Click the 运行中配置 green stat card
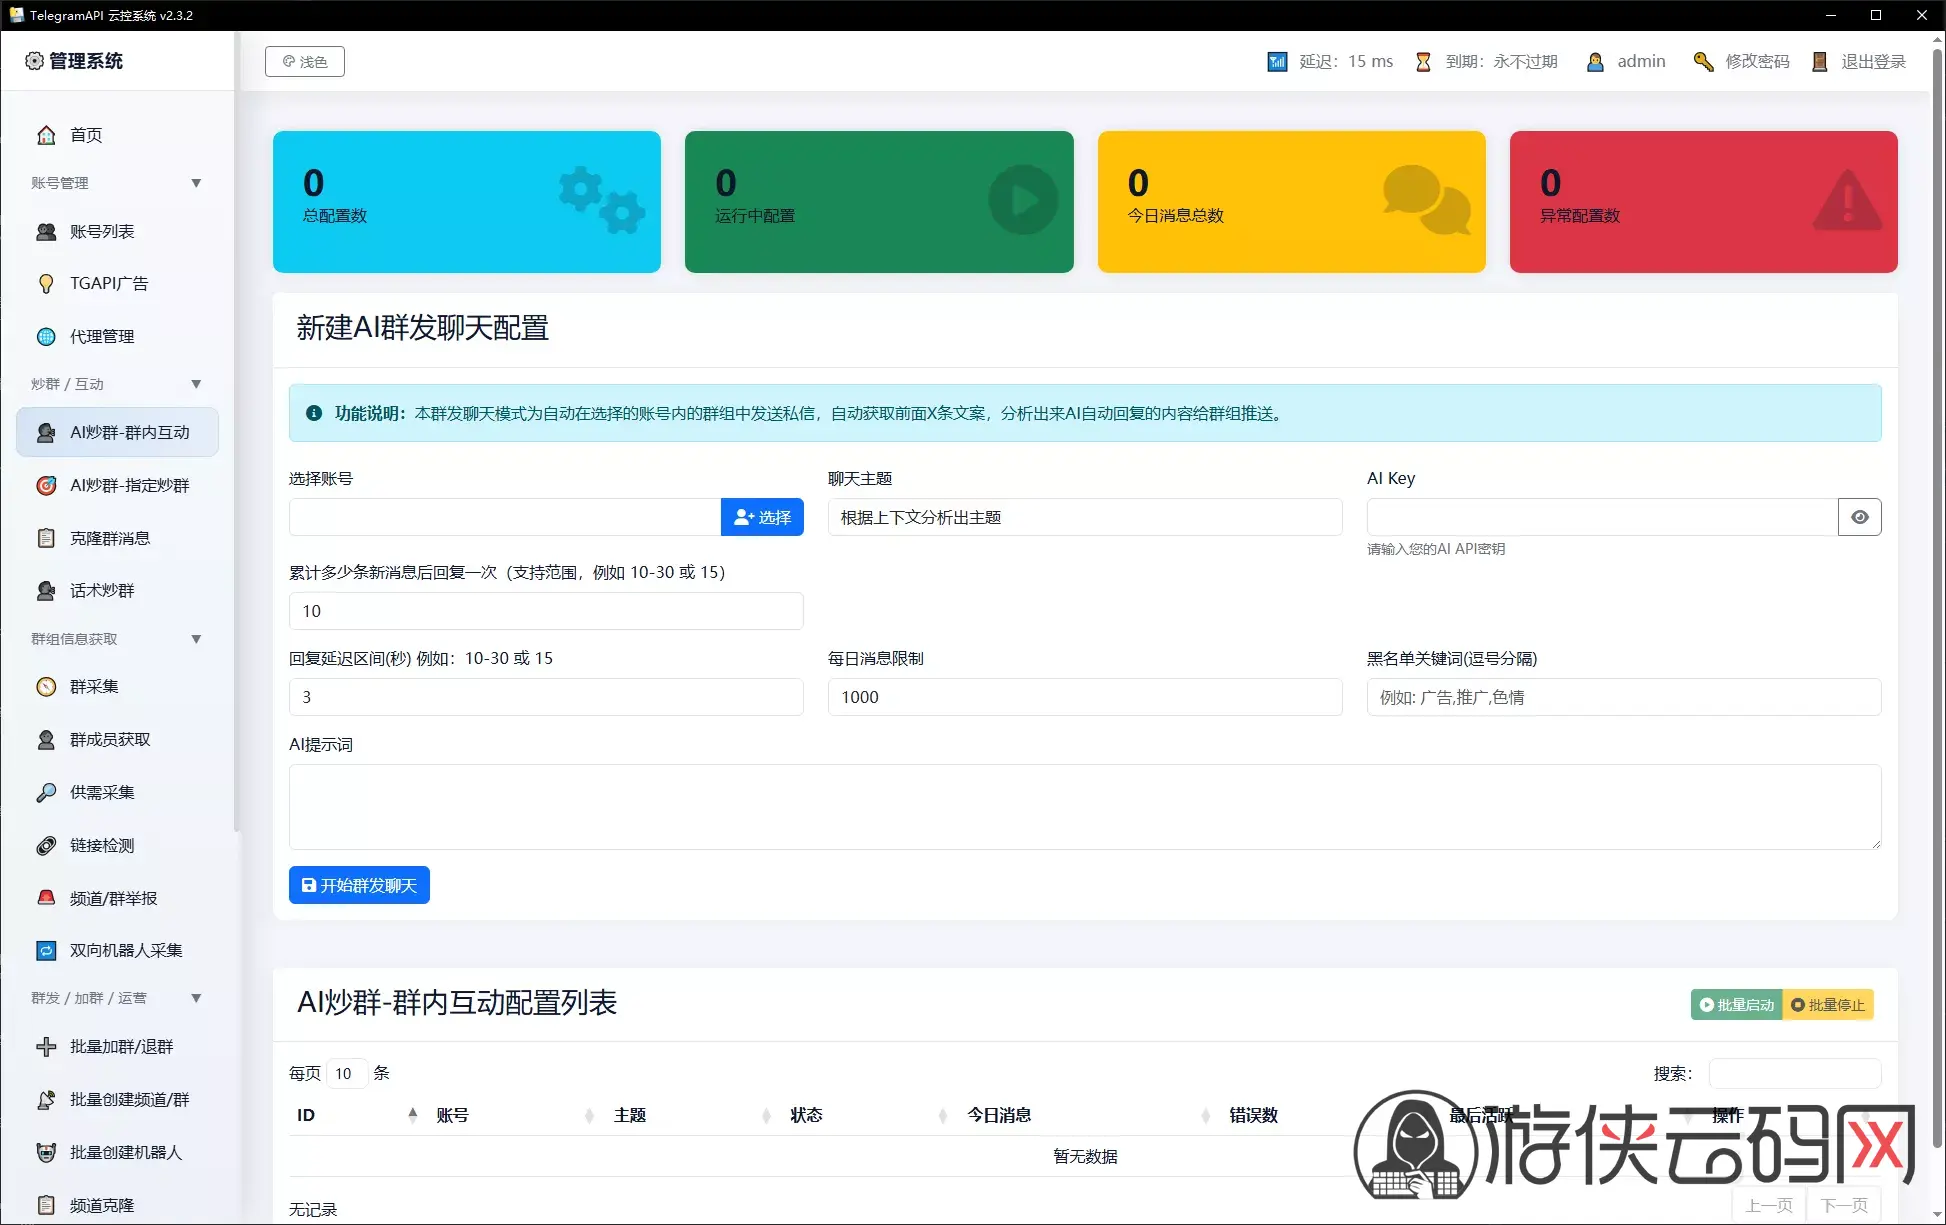 click(879, 202)
